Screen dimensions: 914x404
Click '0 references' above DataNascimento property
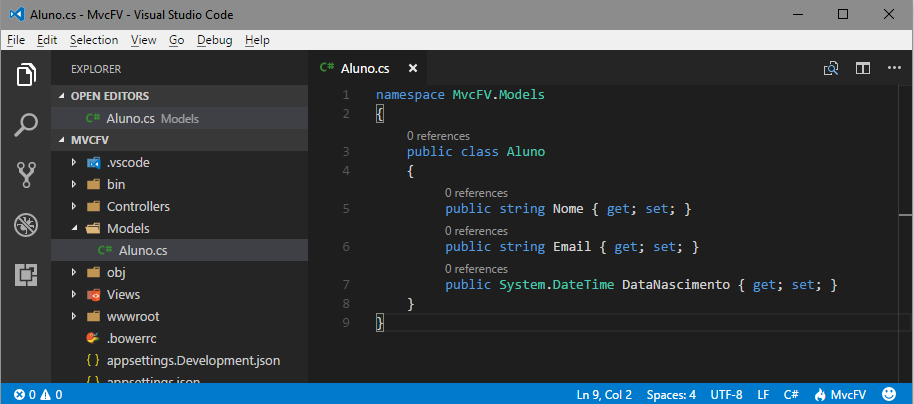tap(476, 269)
